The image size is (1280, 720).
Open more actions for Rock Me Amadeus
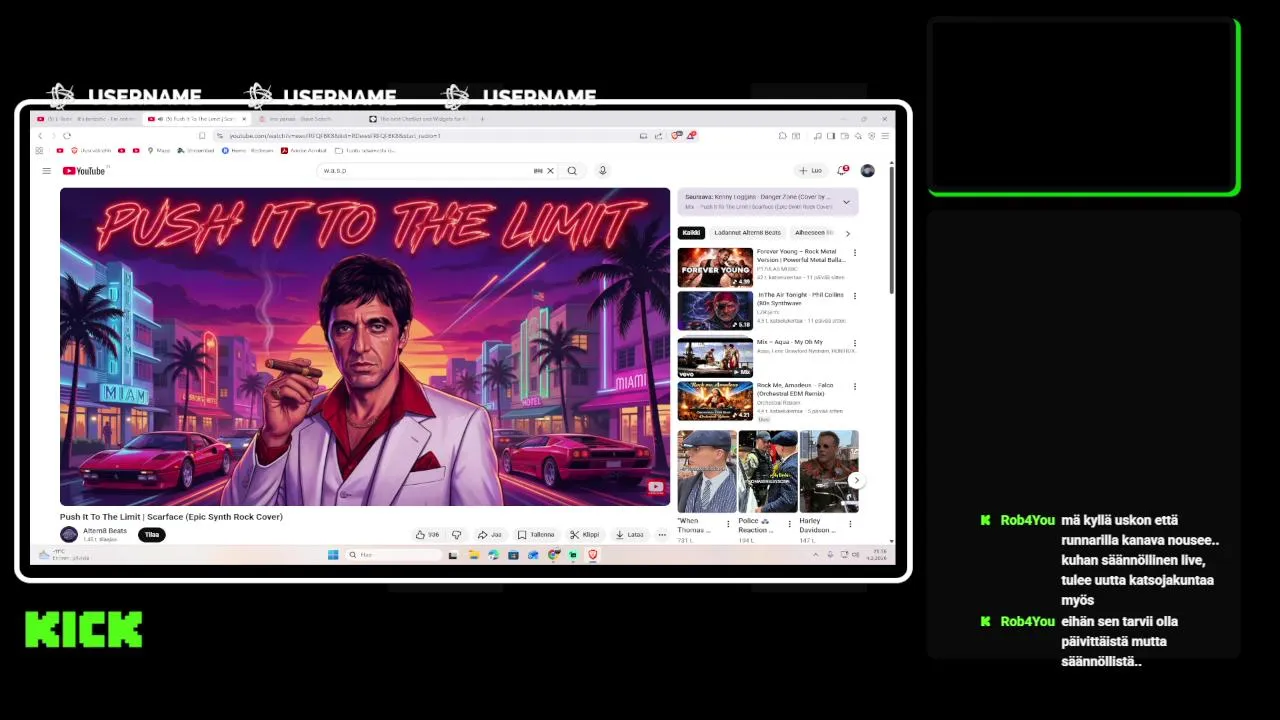(854, 387)
